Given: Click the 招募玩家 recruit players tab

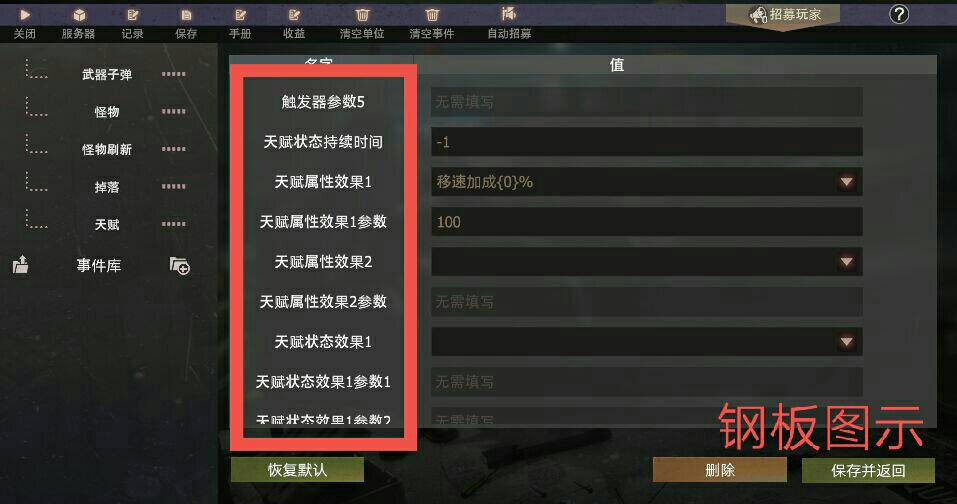Looking at the screenshot, I should click(783, 15).
